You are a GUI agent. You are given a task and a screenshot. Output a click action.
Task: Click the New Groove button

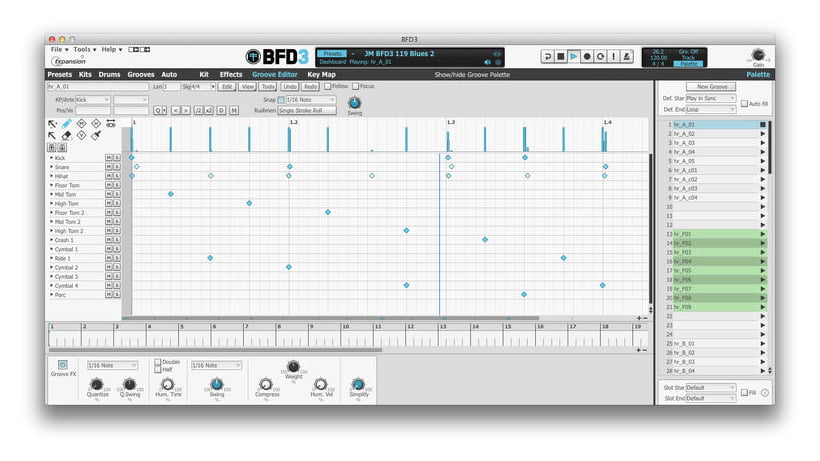(711, 87)
